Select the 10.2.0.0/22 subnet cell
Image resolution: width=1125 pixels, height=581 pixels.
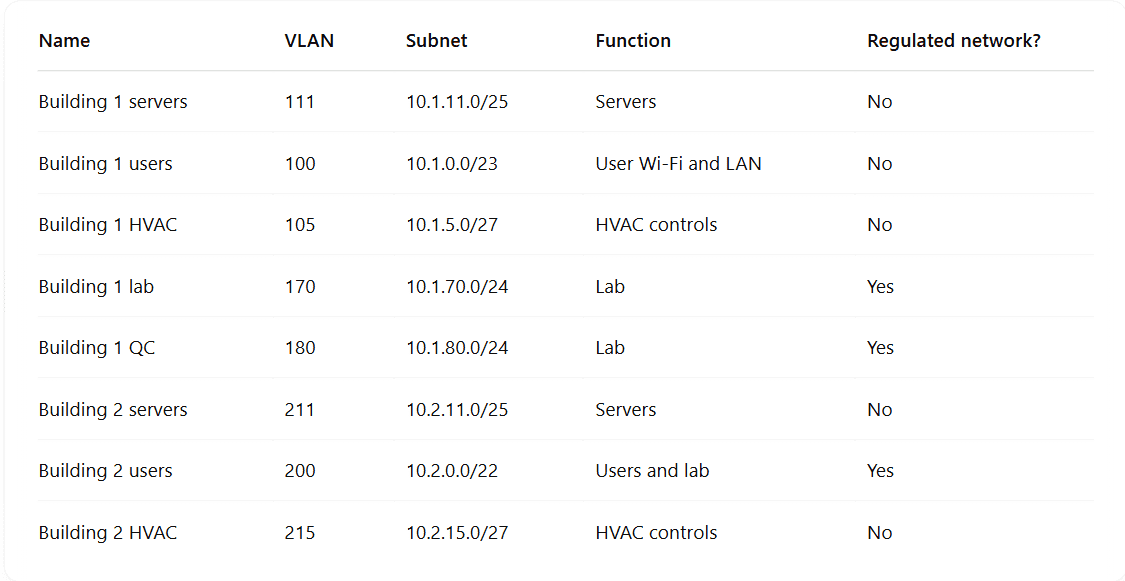coord(452,471)
